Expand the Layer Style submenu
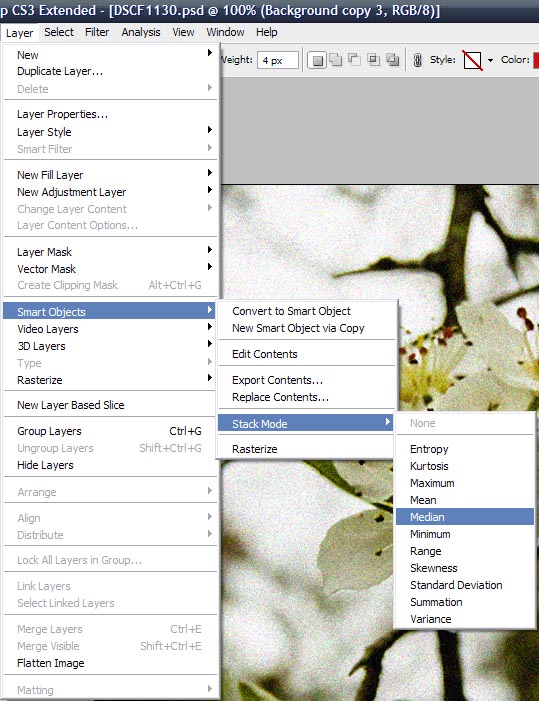This screenshot has width=539, height=701. pos(110,132)
